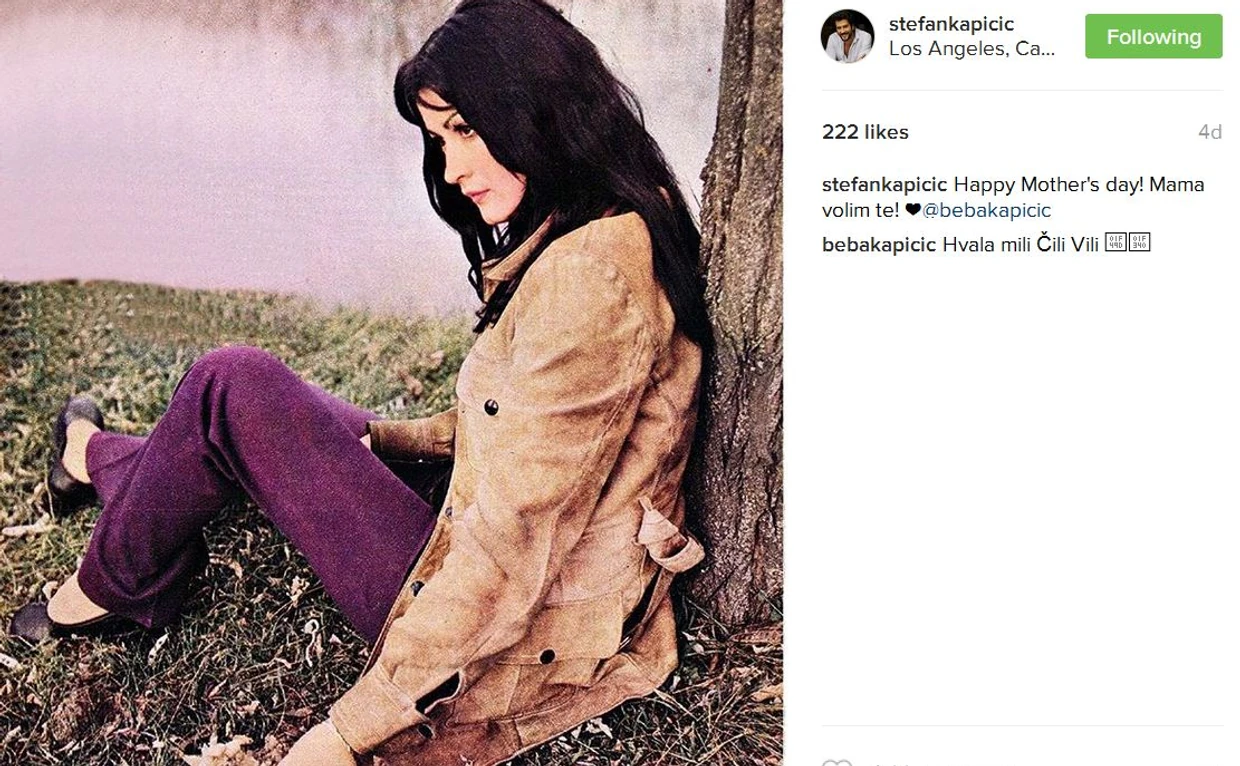Click the black heart emoji in caption
The width and height of the screenshot is (1240, 766).
coord(912,210)
